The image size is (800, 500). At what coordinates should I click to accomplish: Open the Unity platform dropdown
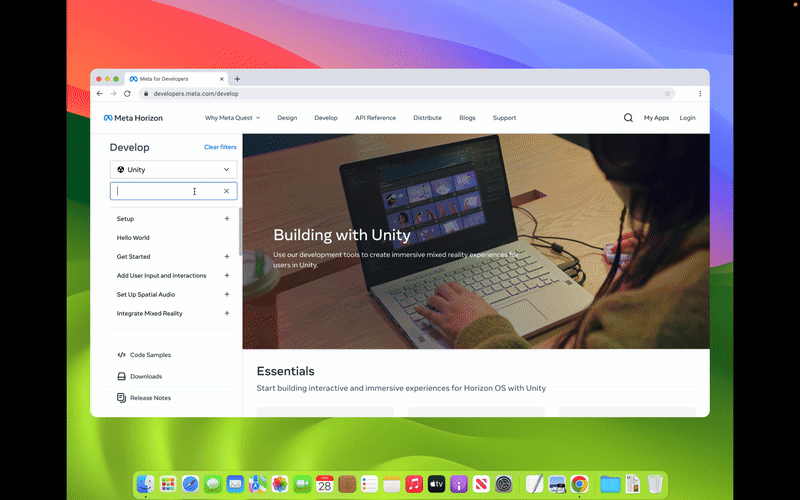173,169
